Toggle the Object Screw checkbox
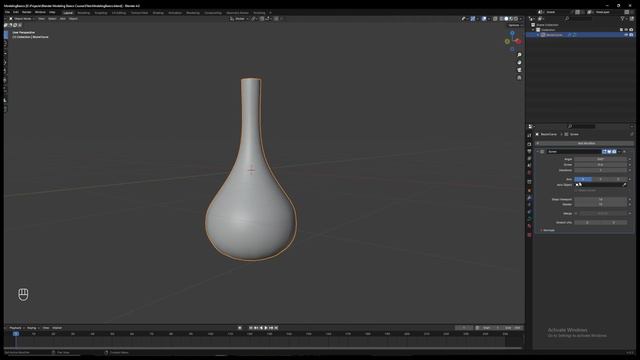 576,190
